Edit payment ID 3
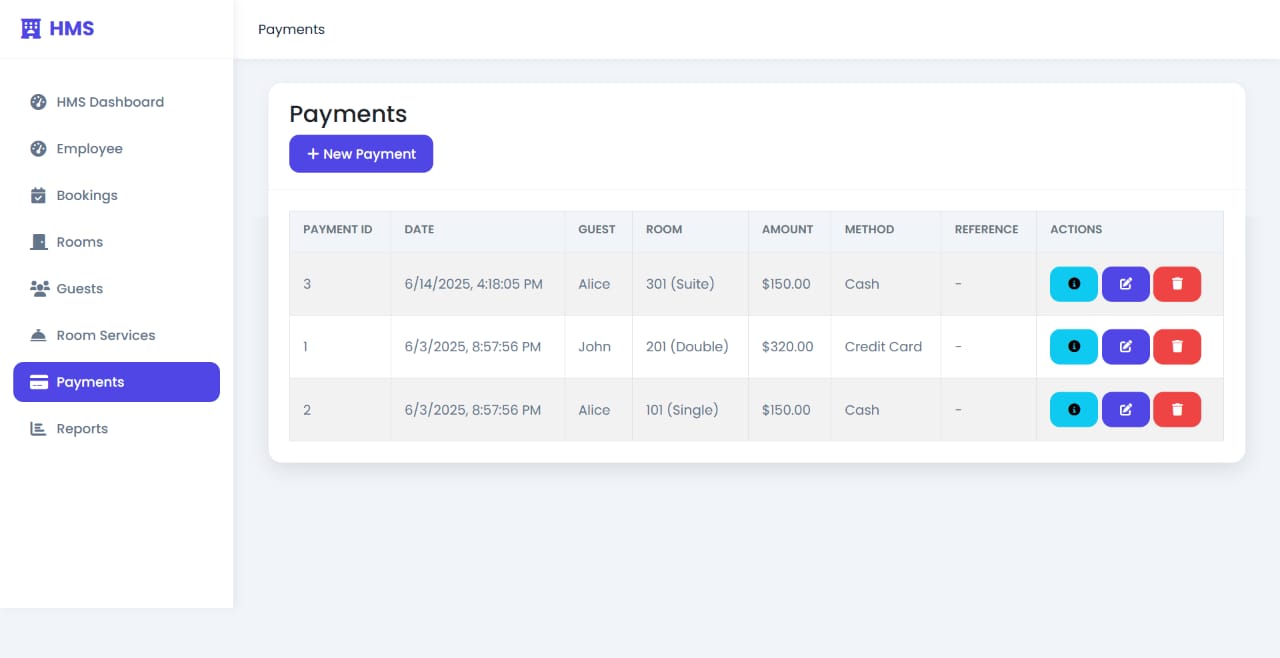The height and width of the screenshot is (658, 1280). 1126,284
